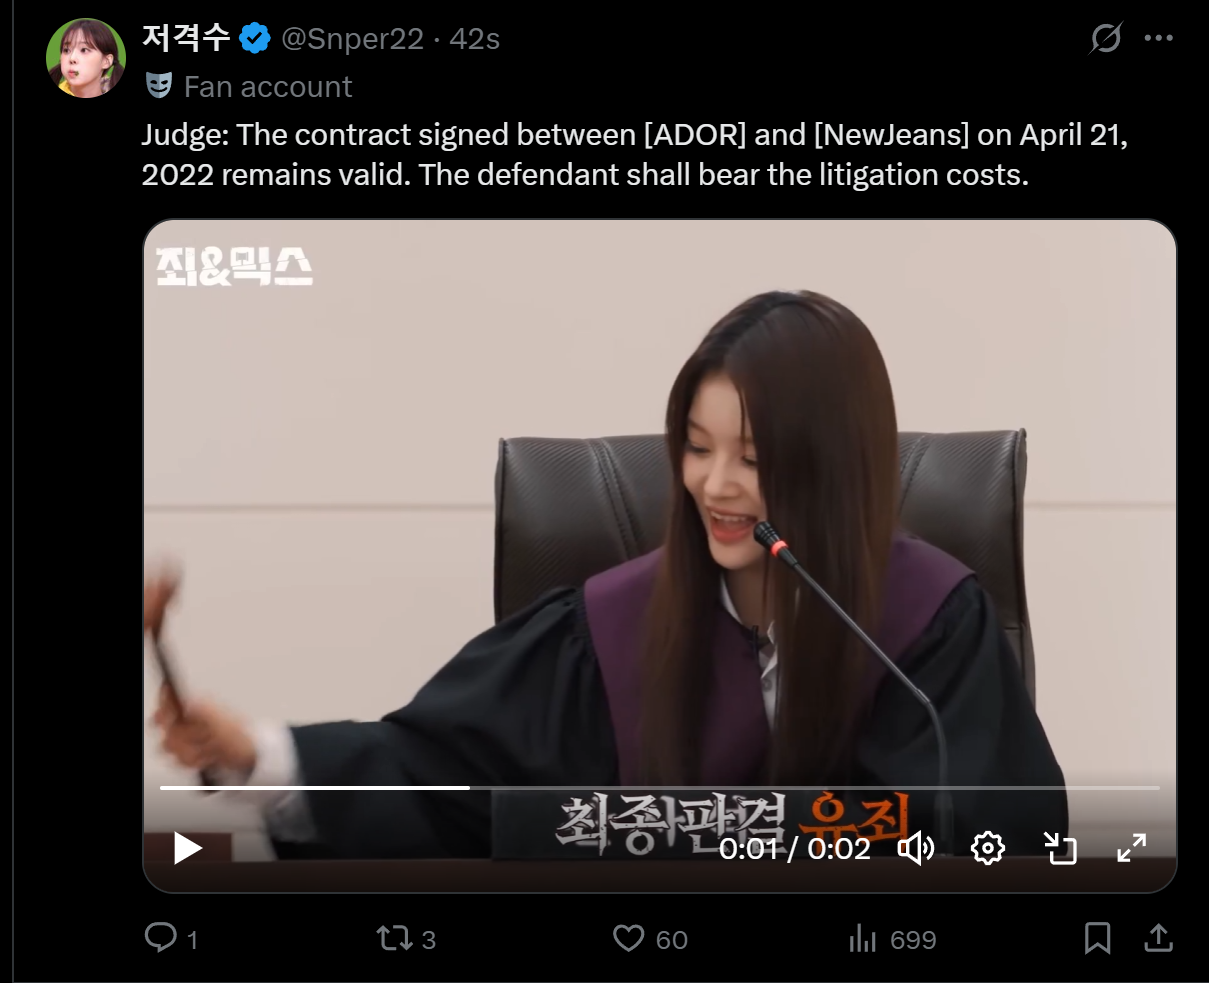Image resolution: width=1209 pixels, height=983 pixels.
Task: Open the @Snper22 handle link
Action: [x=353, y=39]
